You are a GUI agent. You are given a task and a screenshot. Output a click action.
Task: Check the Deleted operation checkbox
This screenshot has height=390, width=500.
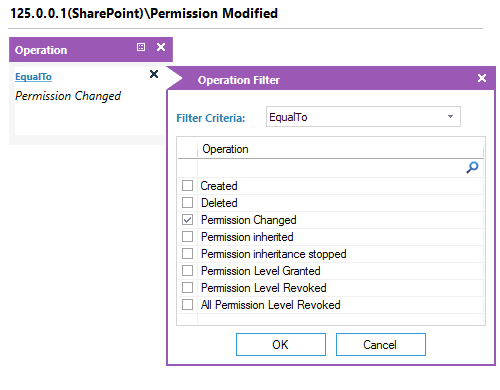187,202
